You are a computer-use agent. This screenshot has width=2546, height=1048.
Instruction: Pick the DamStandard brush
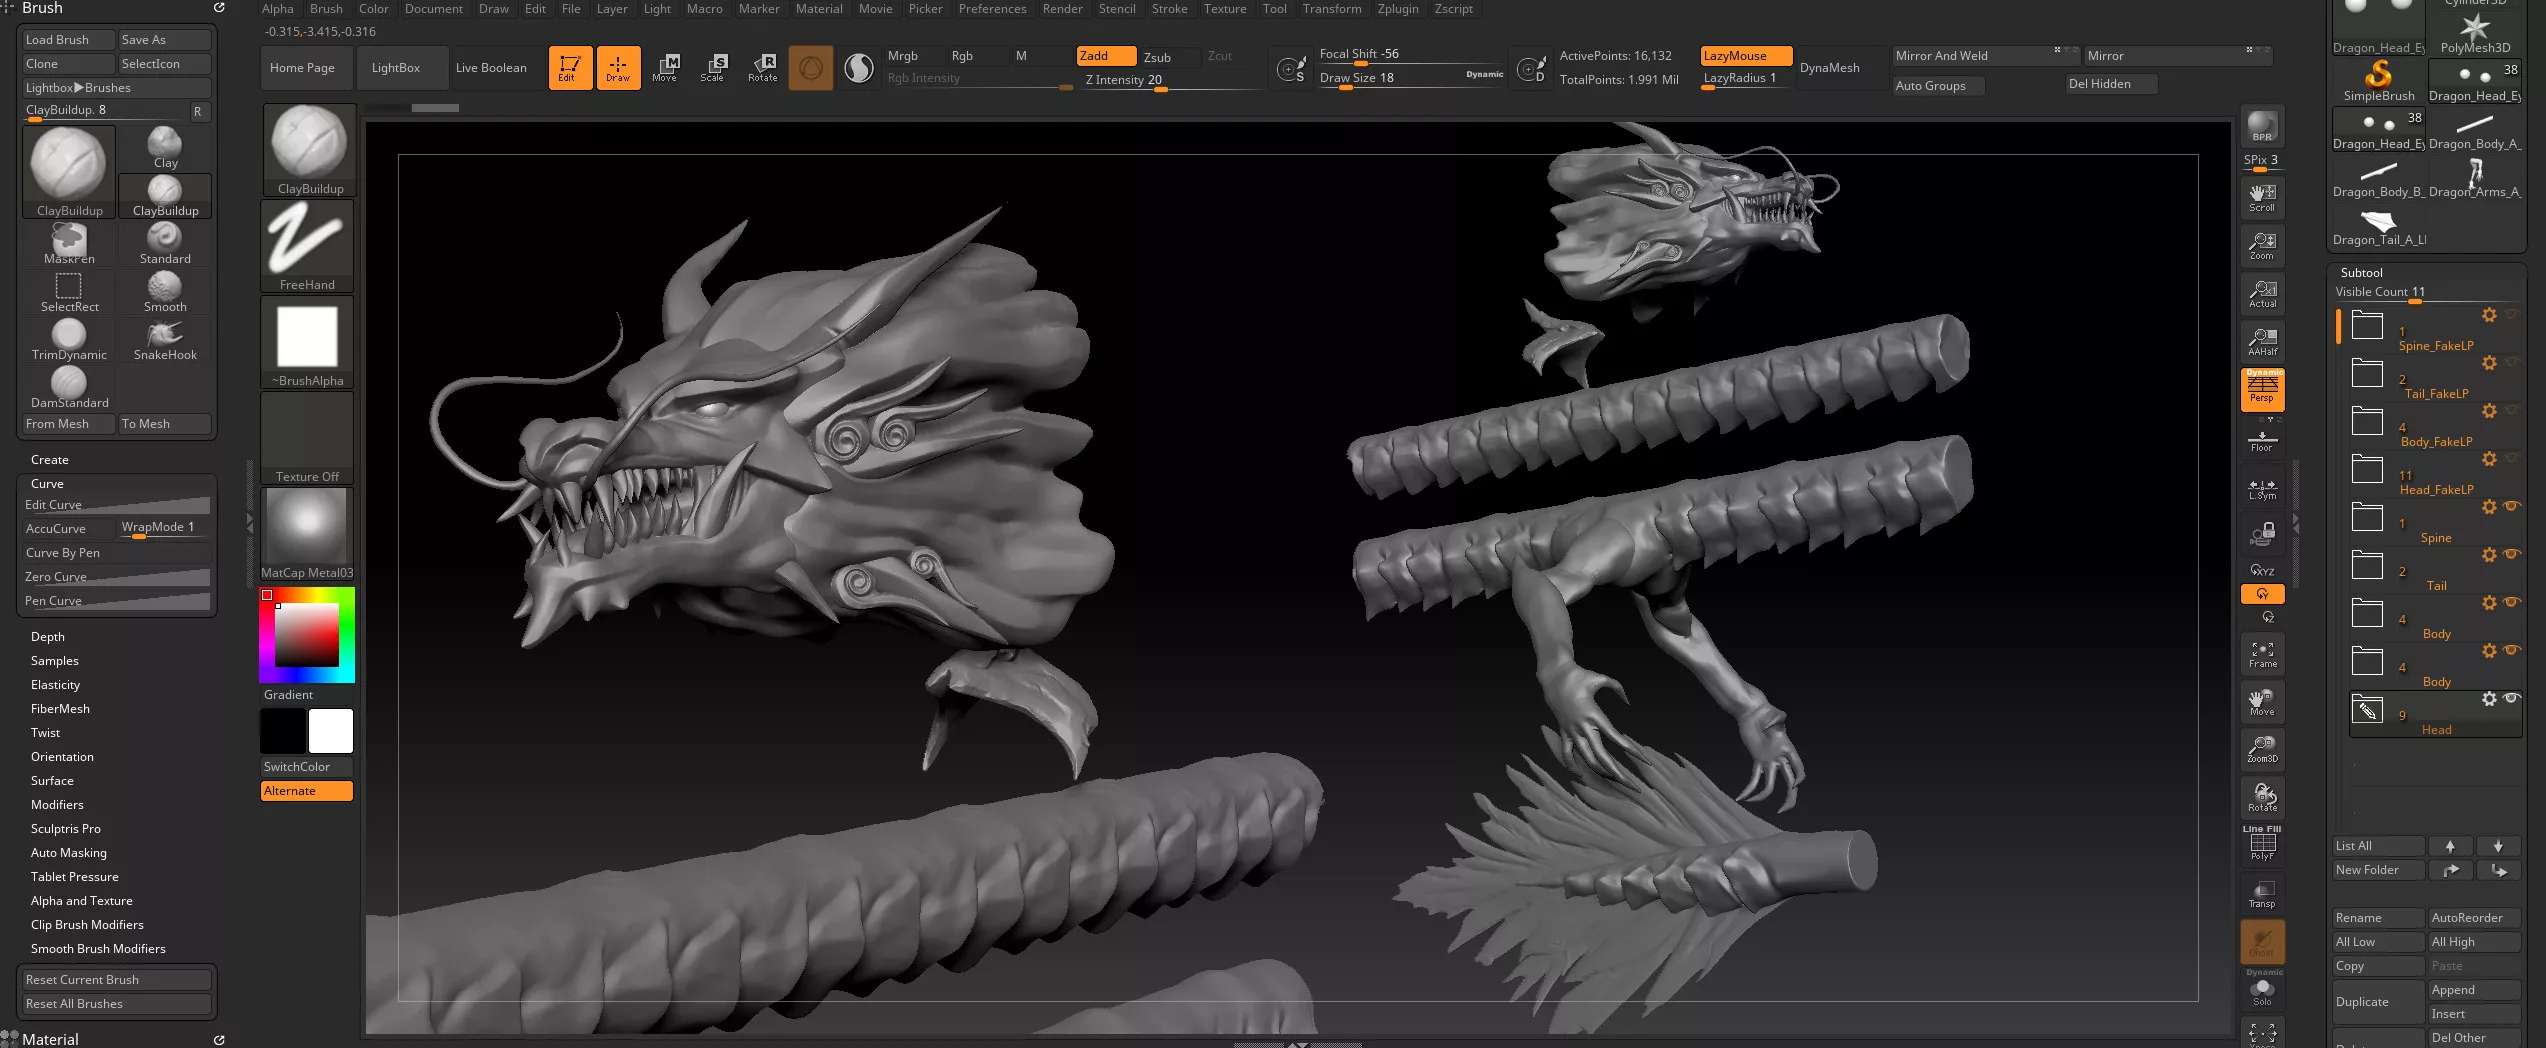pyautogui.click(x=69, y=386)
